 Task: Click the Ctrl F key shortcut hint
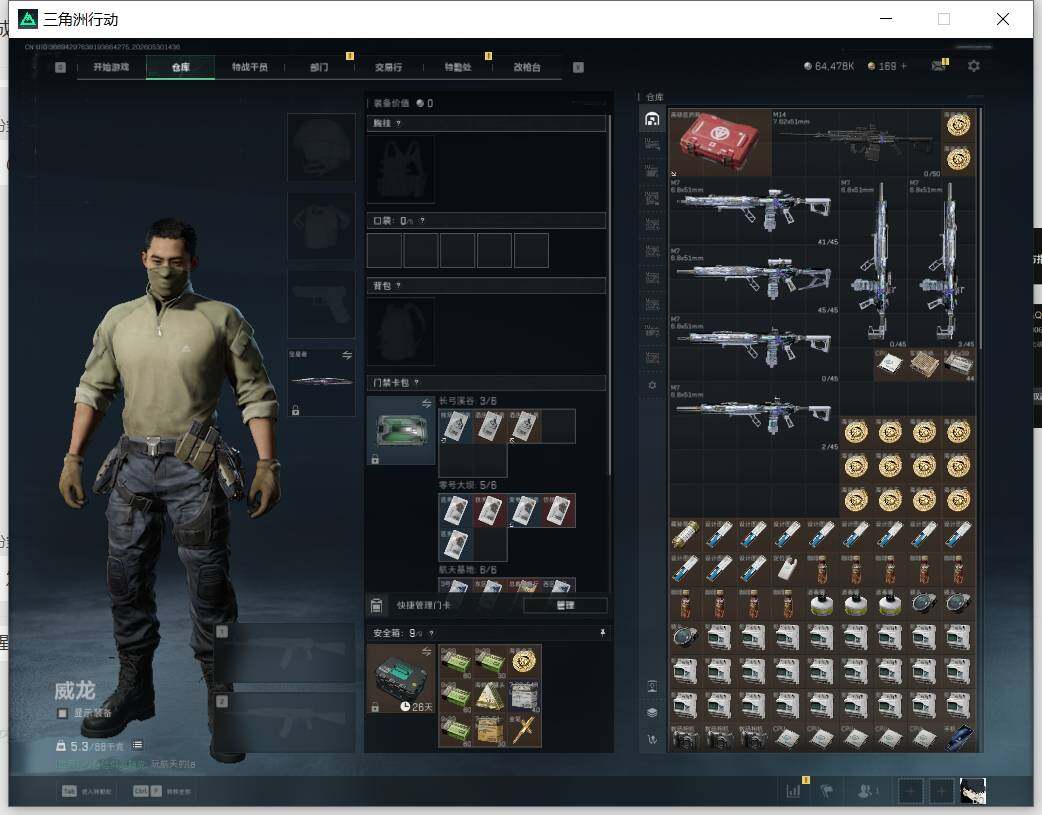162,791
